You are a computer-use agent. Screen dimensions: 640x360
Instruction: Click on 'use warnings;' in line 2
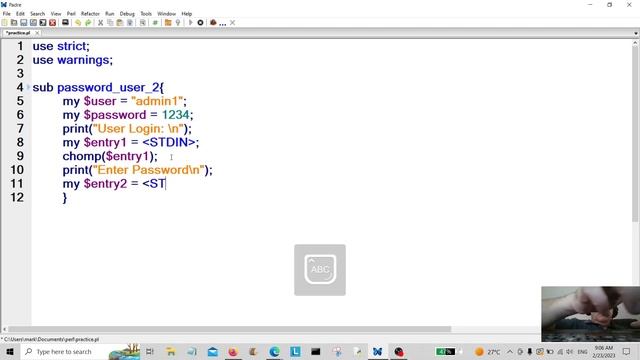point(73,60)
